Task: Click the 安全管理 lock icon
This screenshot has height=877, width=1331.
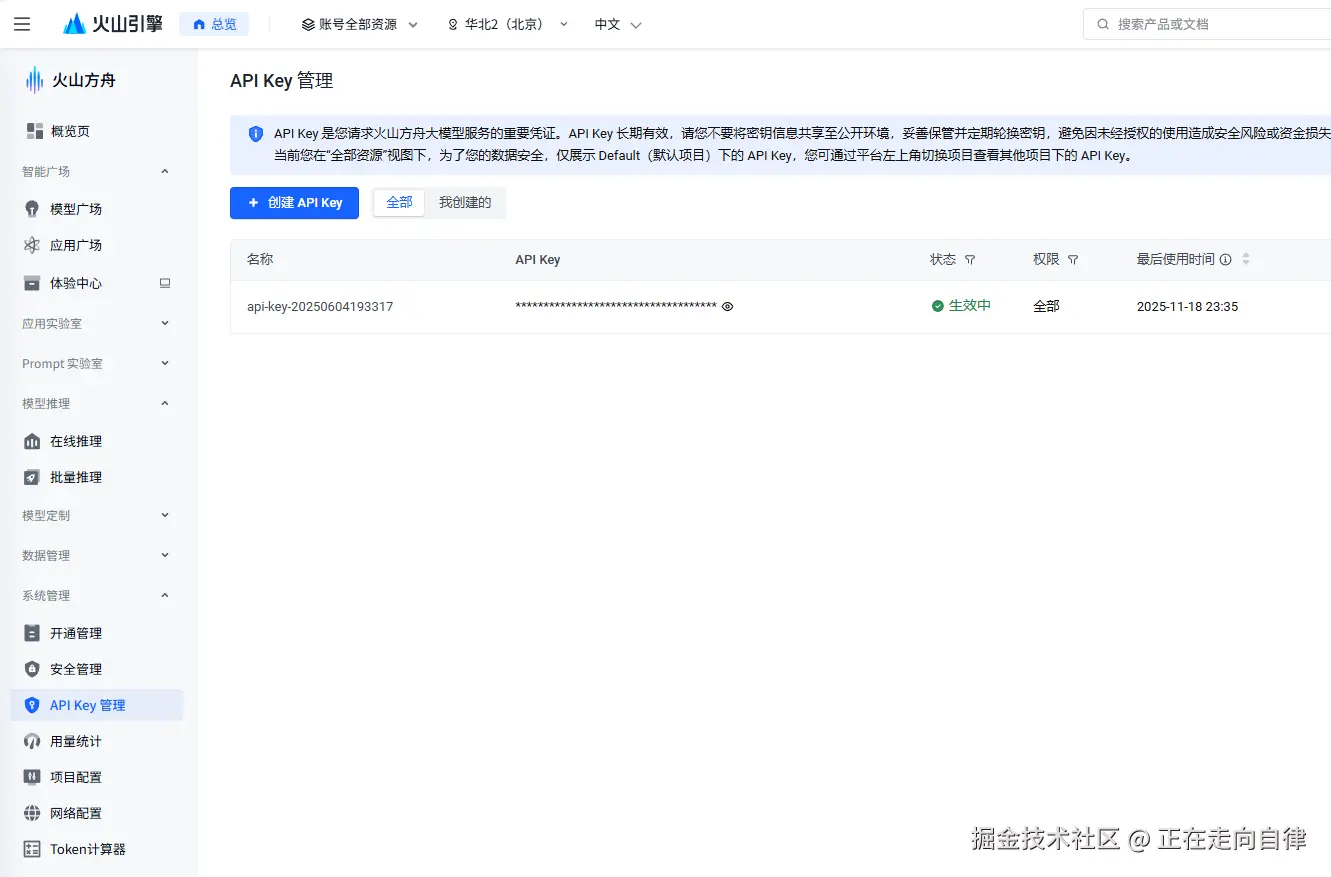Action: [32, 669]
